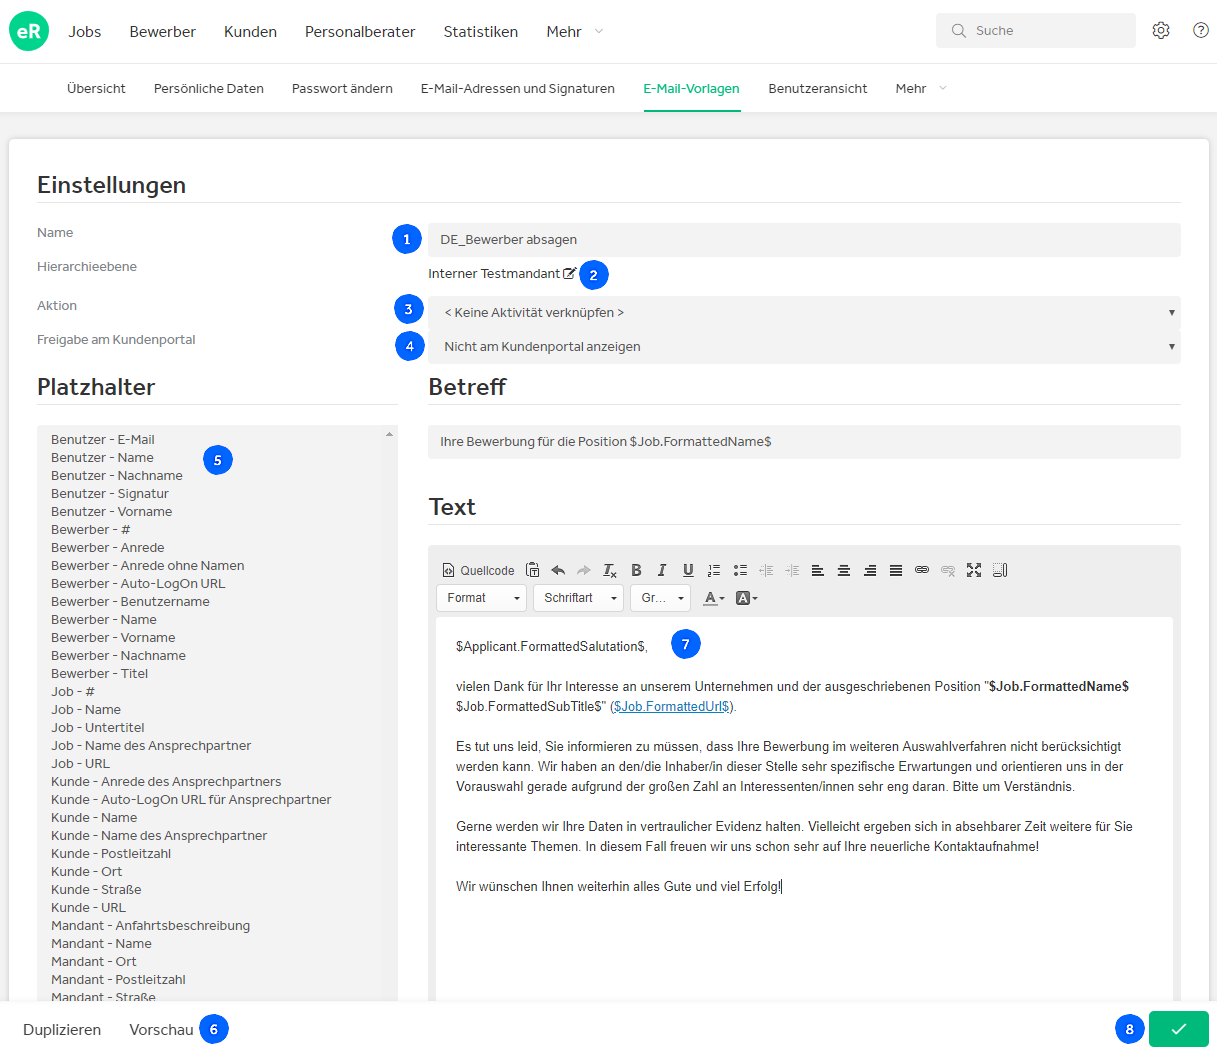Switch to Passwort ändern tab
1217x1051 pixels.
coord(342,88)
